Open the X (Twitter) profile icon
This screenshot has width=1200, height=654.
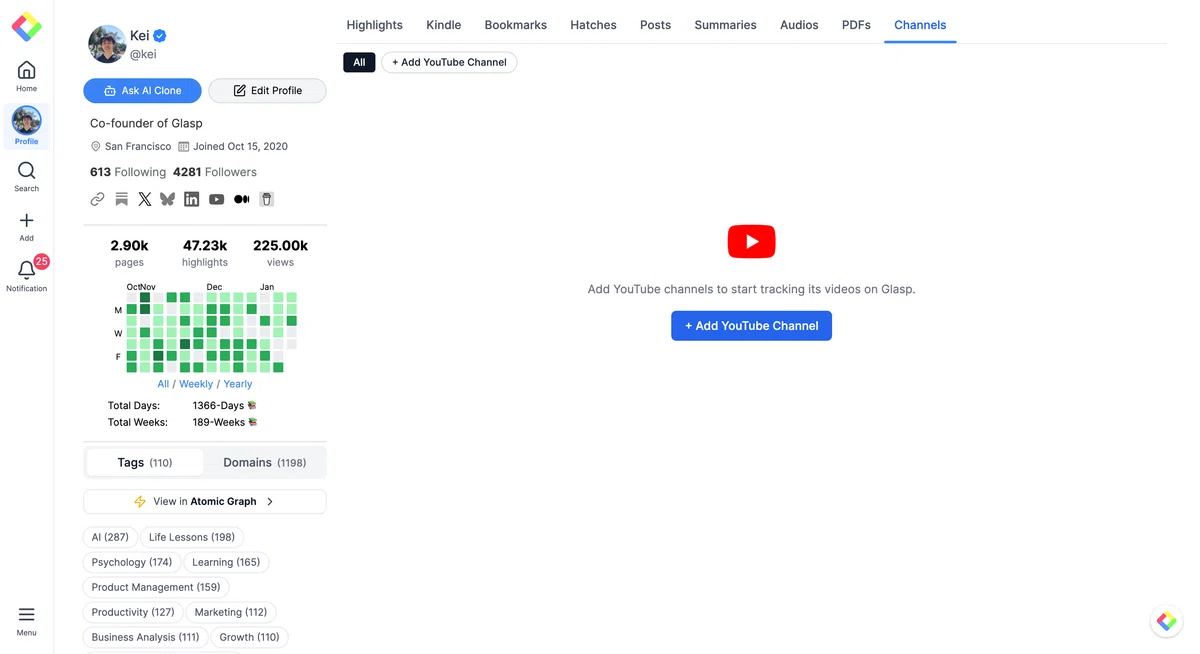145,199
